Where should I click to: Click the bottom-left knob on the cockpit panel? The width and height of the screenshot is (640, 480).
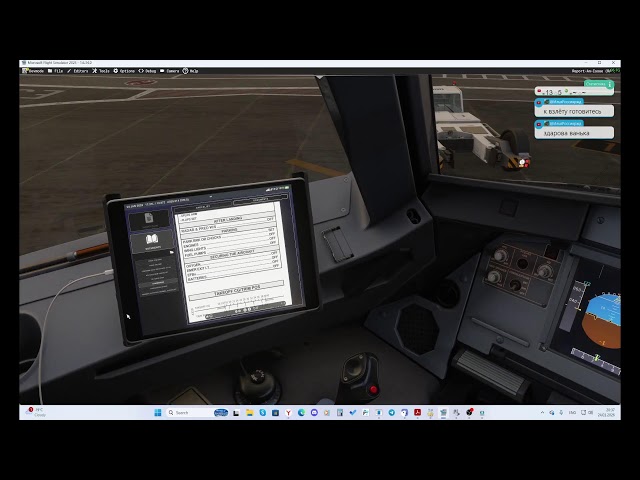[x=494, y=277]
